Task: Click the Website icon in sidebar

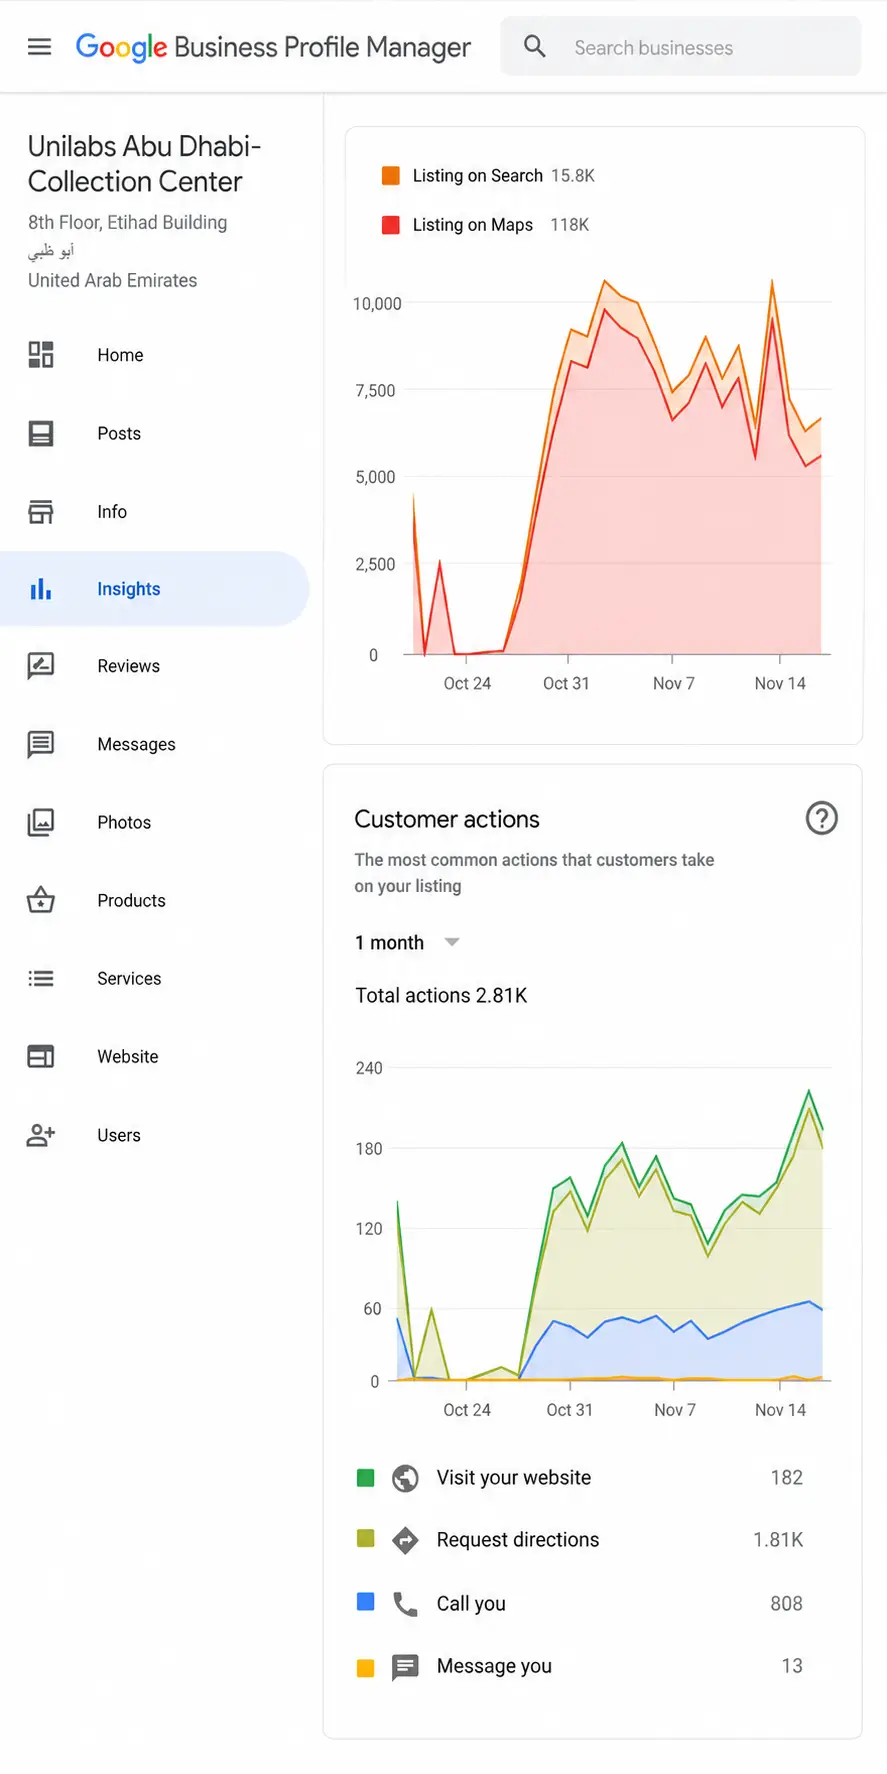Action: [41, 1056]
